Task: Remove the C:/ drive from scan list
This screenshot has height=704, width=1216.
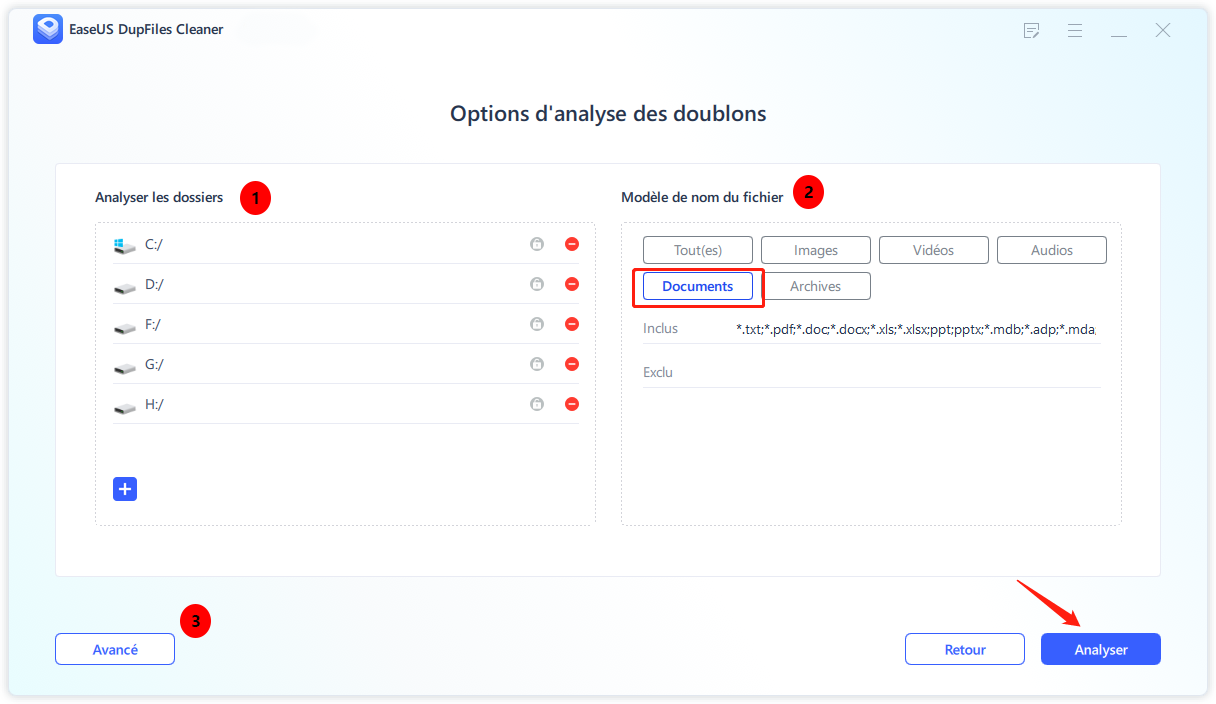Action: click(x=572, y=244)
